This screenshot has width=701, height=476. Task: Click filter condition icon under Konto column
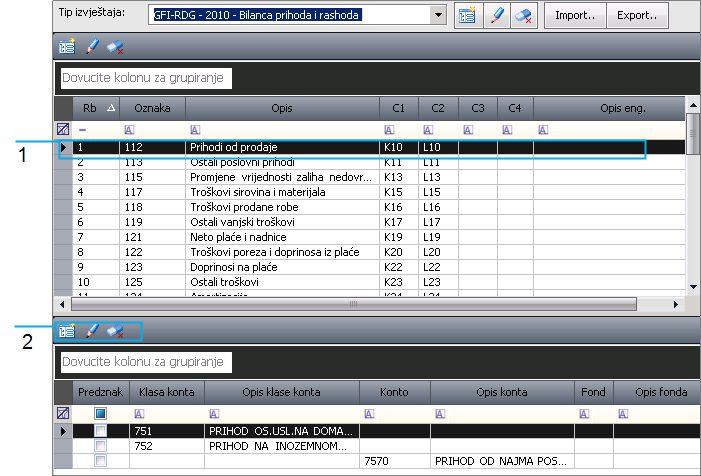(x=369, y=414)
